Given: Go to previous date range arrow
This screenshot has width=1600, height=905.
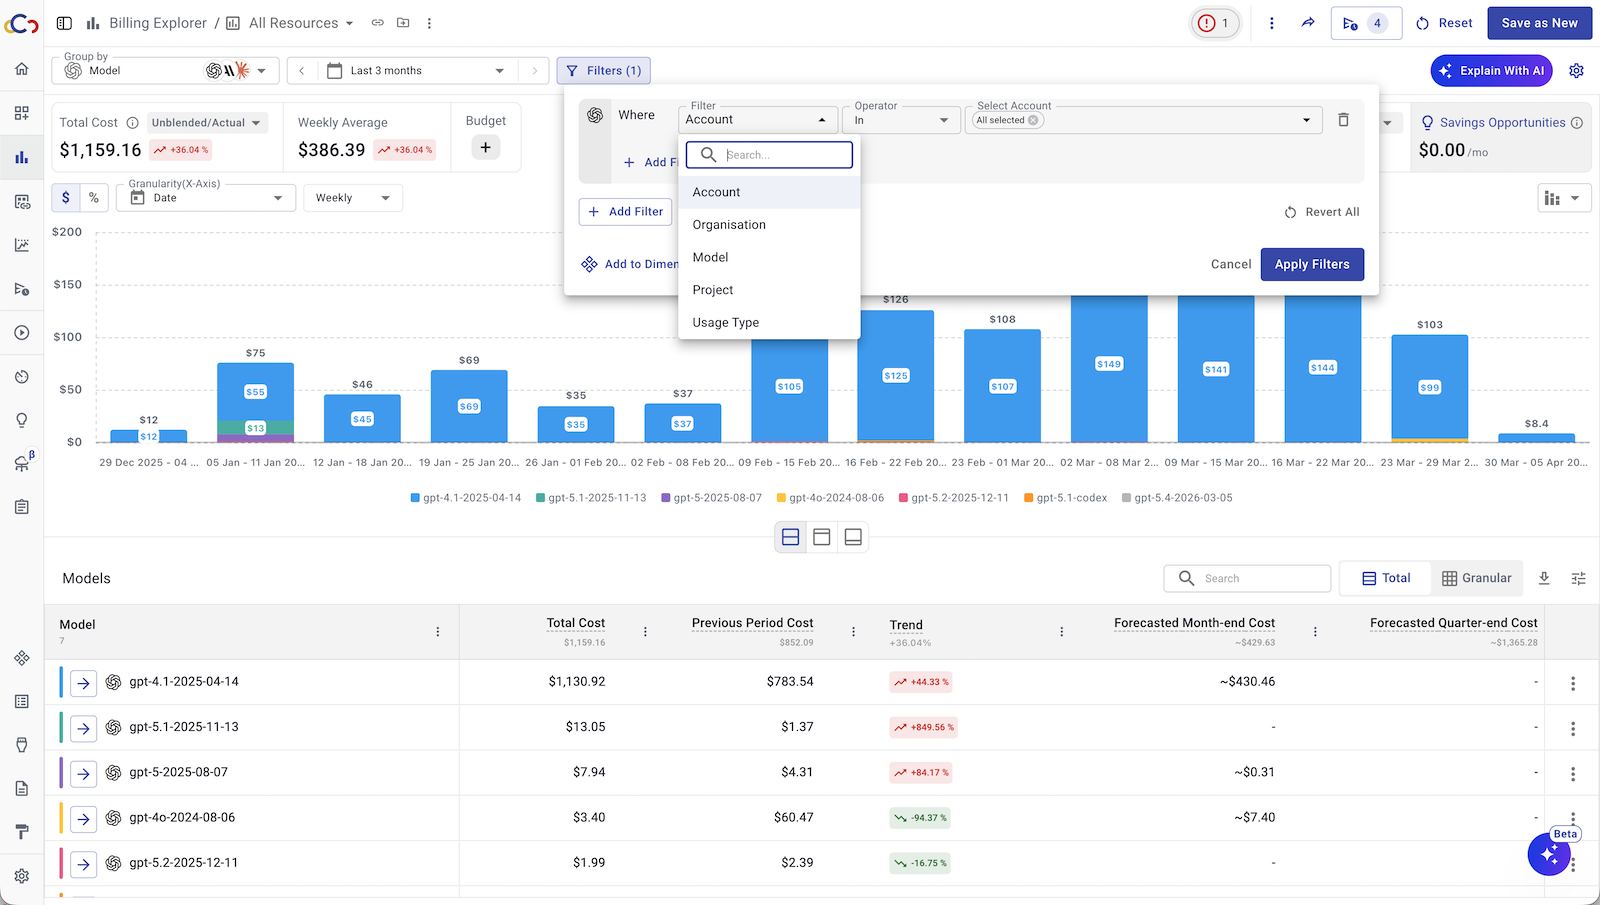Looking at the screenshot, I should pyautogui.click(x=302, y=71).
